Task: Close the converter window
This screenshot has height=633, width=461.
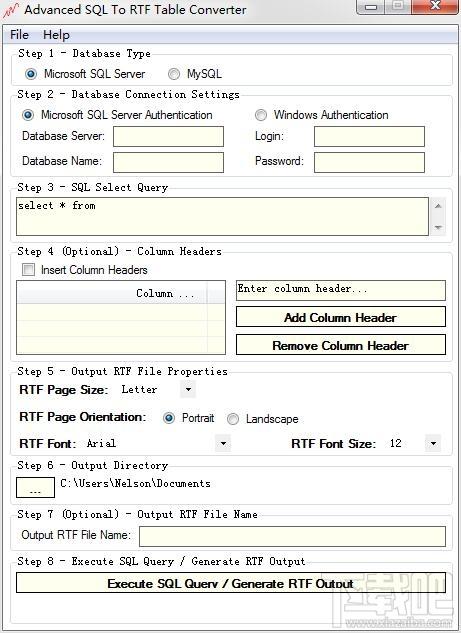Action: [436, 6]
